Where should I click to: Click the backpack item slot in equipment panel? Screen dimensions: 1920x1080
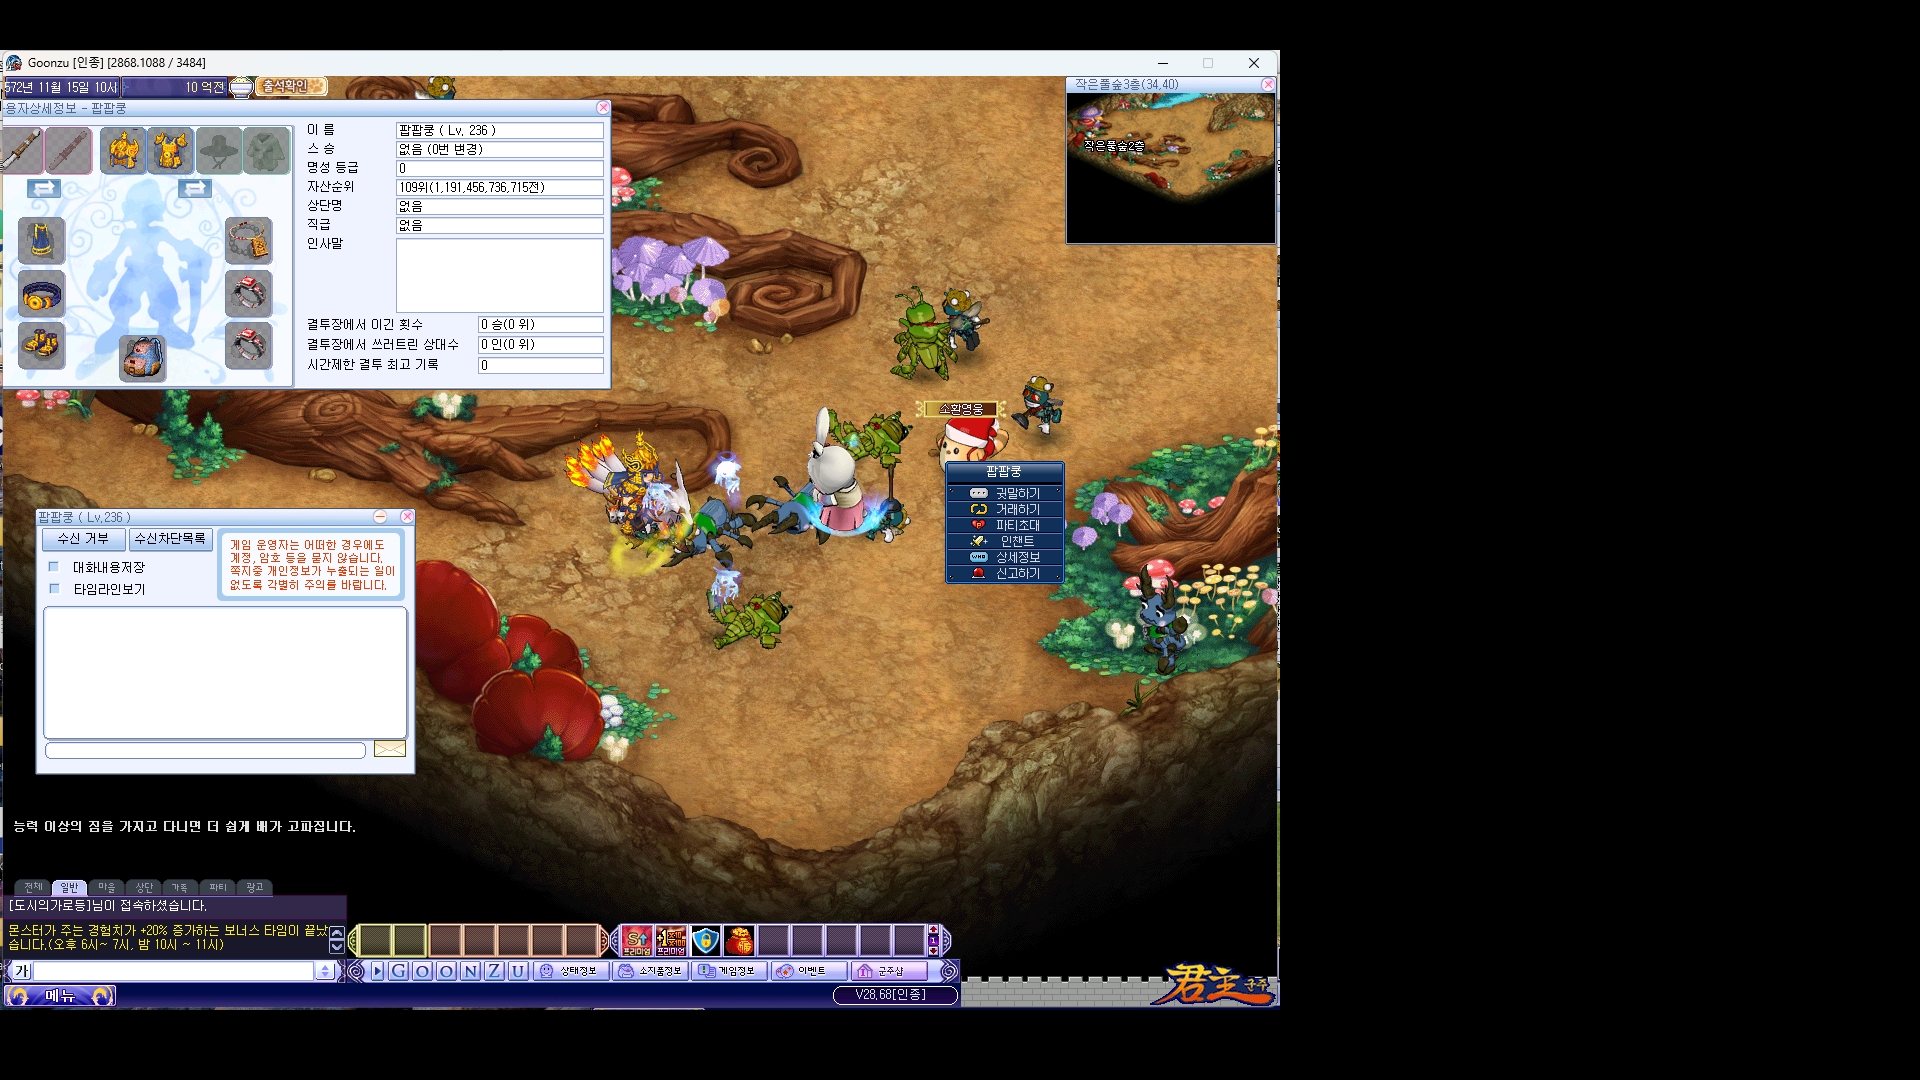tap(143, 357)
